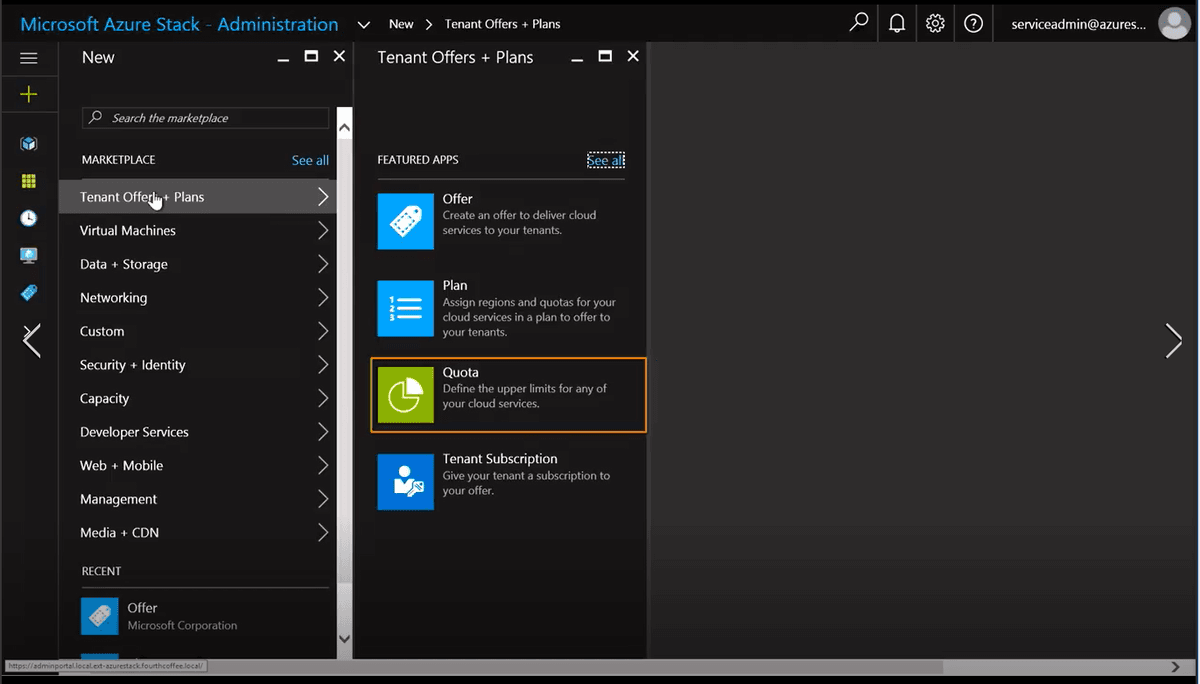The image size is (1200, 684).
Task: Click Microsoft Azure Stack - Administration title
Action: [180, 24]
